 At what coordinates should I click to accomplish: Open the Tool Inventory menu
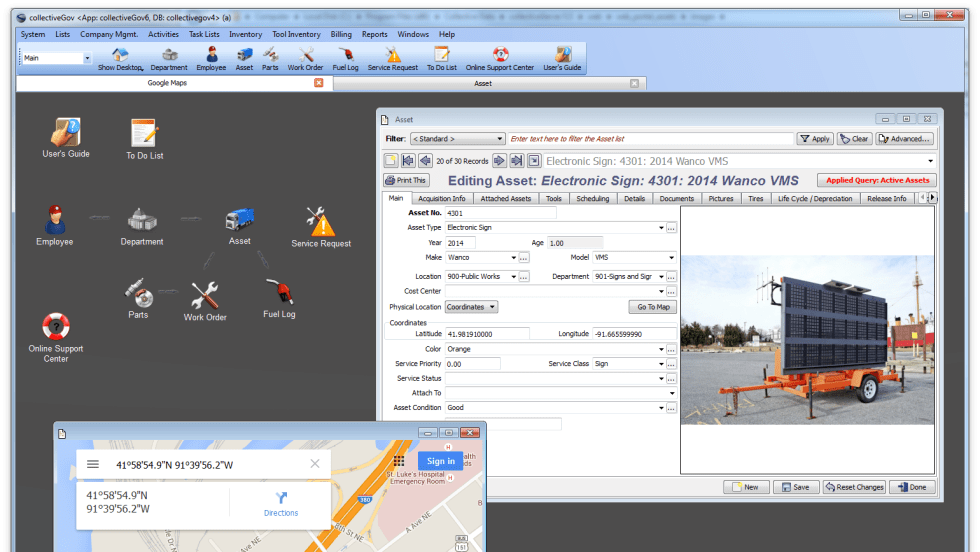click(x=296, y=34)
